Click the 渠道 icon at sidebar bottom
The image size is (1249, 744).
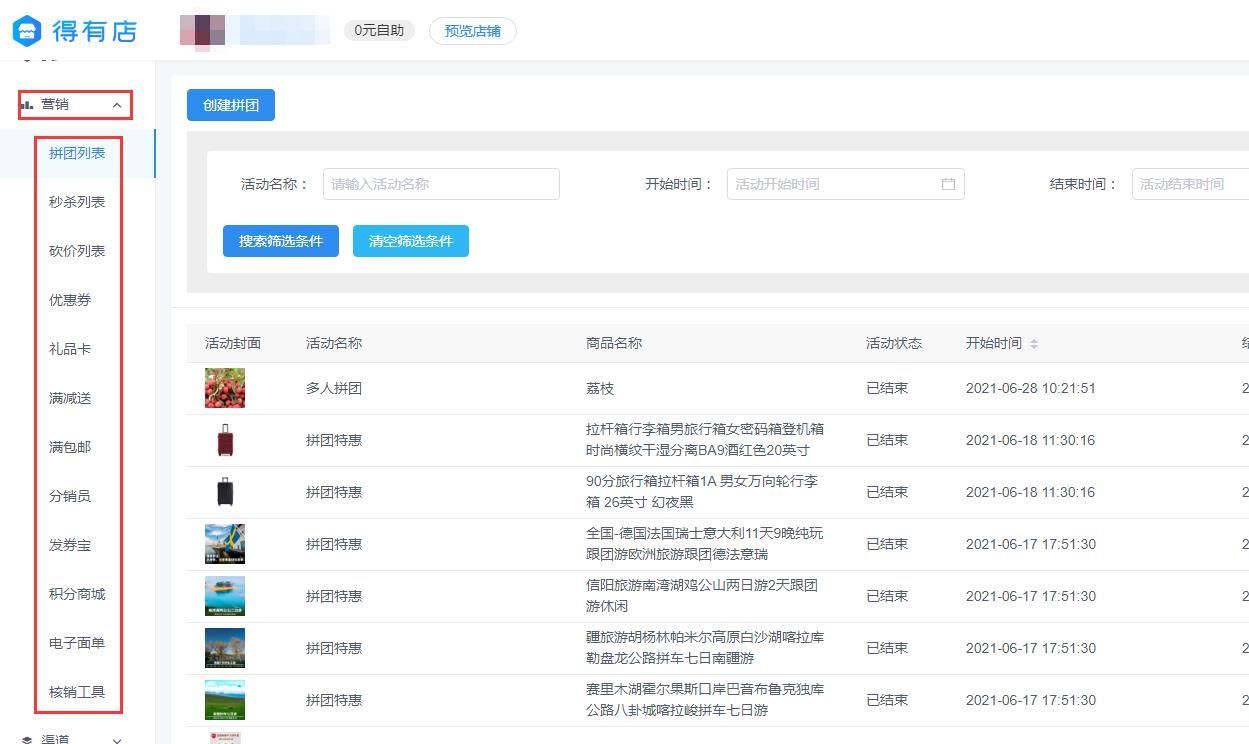pyautogui.click(x=25, y=738)
